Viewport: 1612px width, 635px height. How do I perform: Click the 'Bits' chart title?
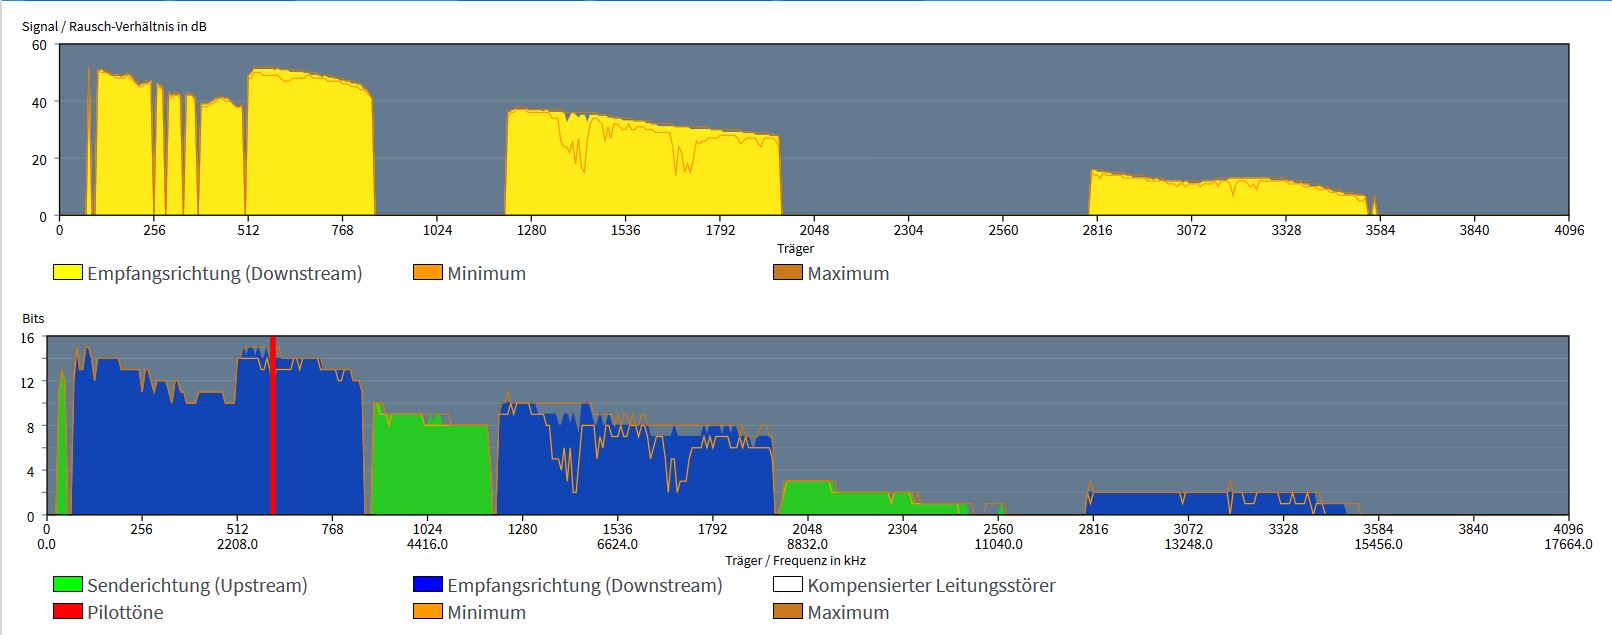33,319
